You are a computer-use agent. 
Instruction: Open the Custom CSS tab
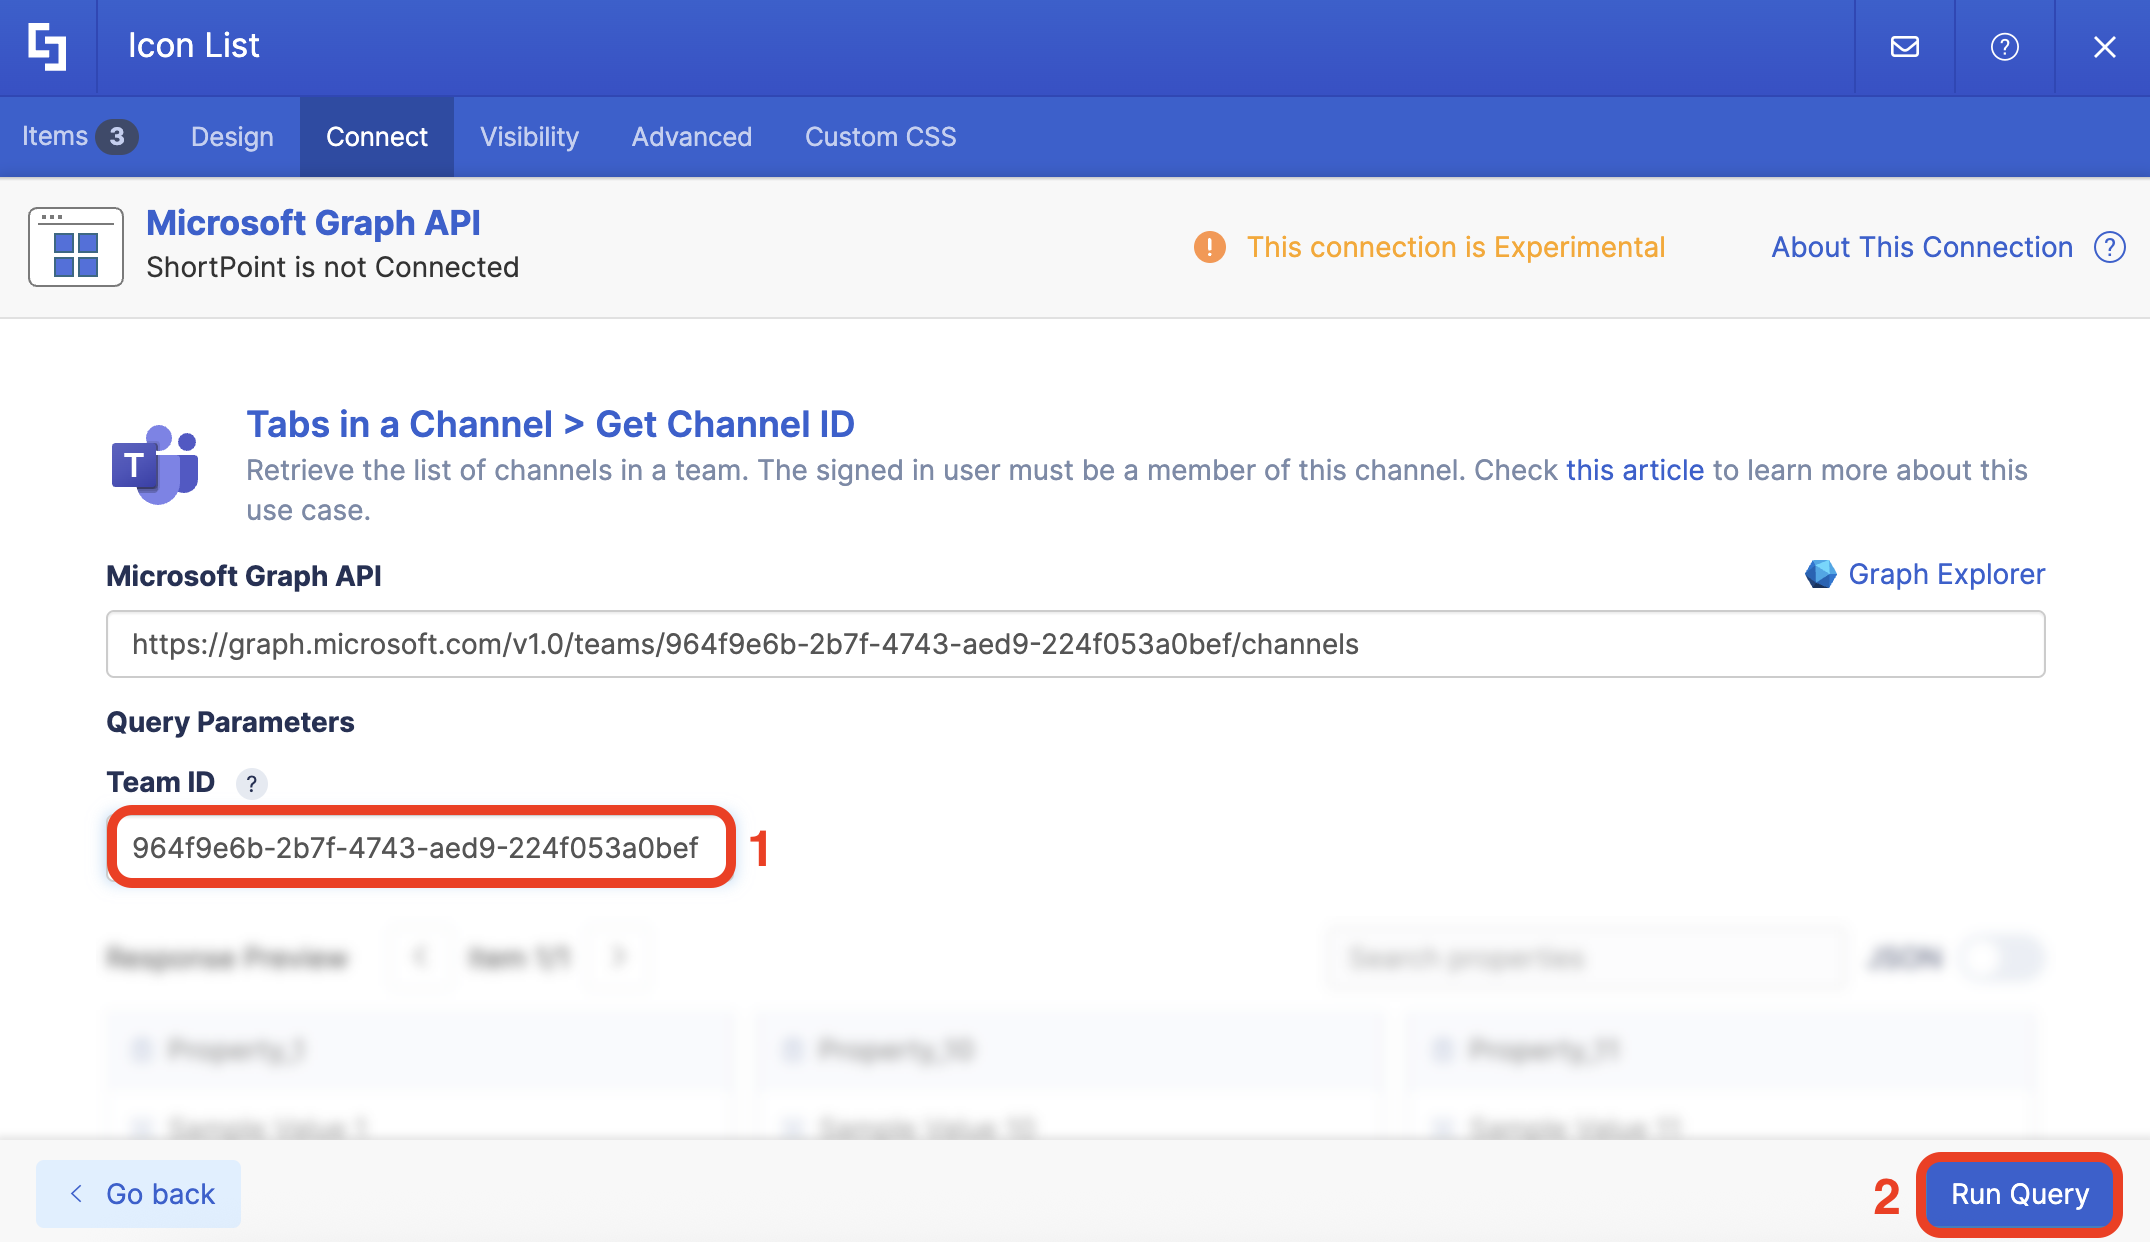coord(880,137)
